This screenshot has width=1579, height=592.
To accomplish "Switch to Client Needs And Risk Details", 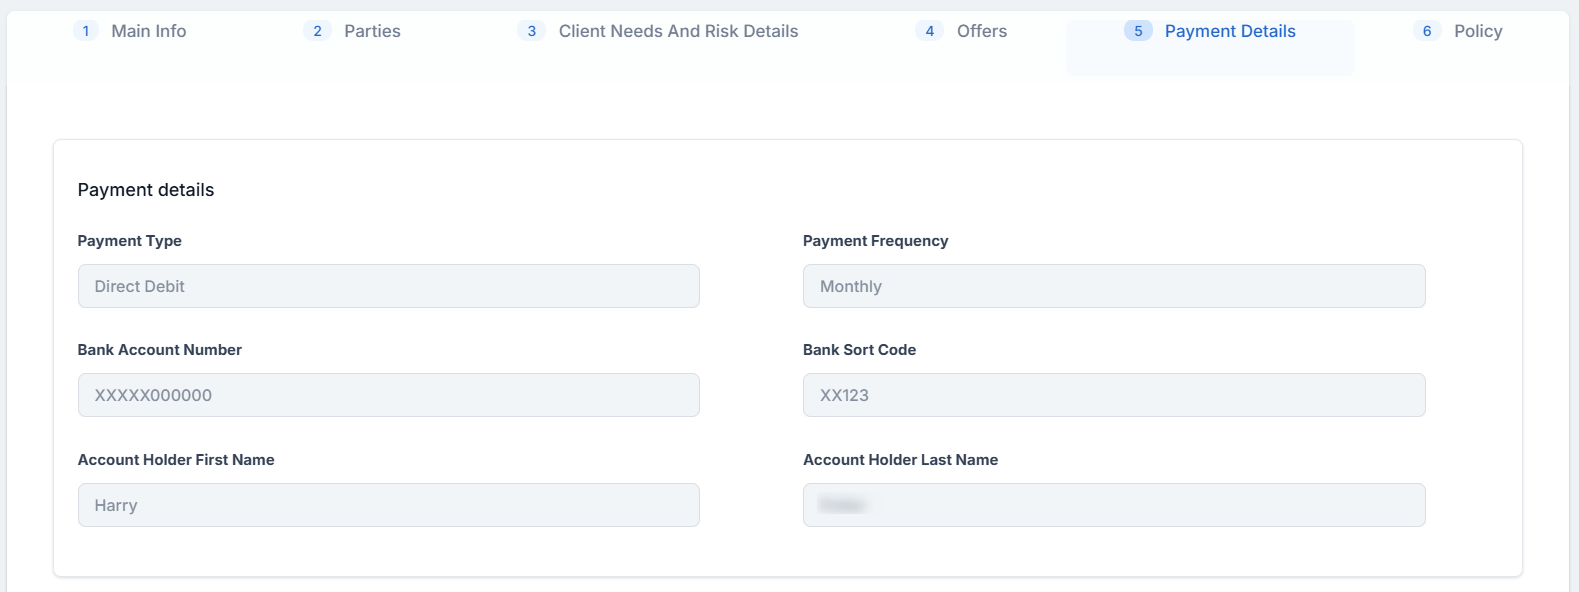I will point(678,31).
